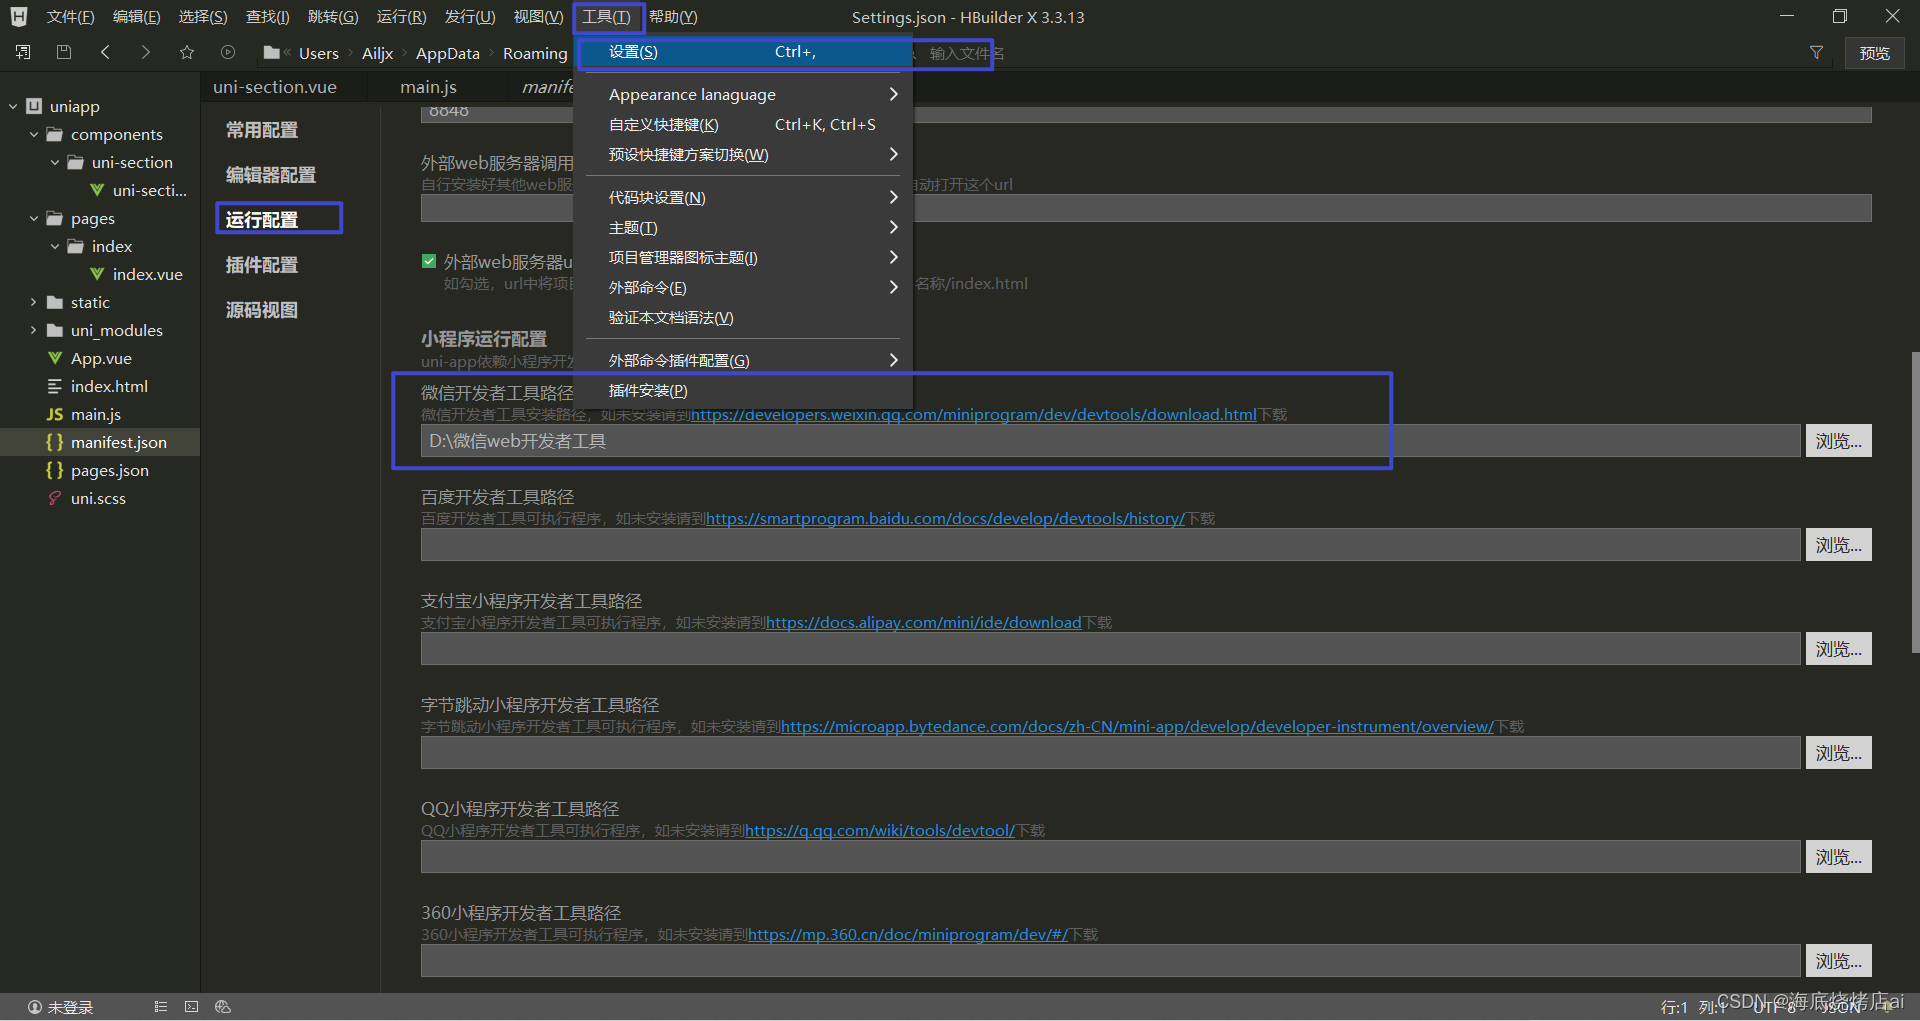1920x1021 pixels.
Task: Collapse the index folder
Action: coord(55,246)
